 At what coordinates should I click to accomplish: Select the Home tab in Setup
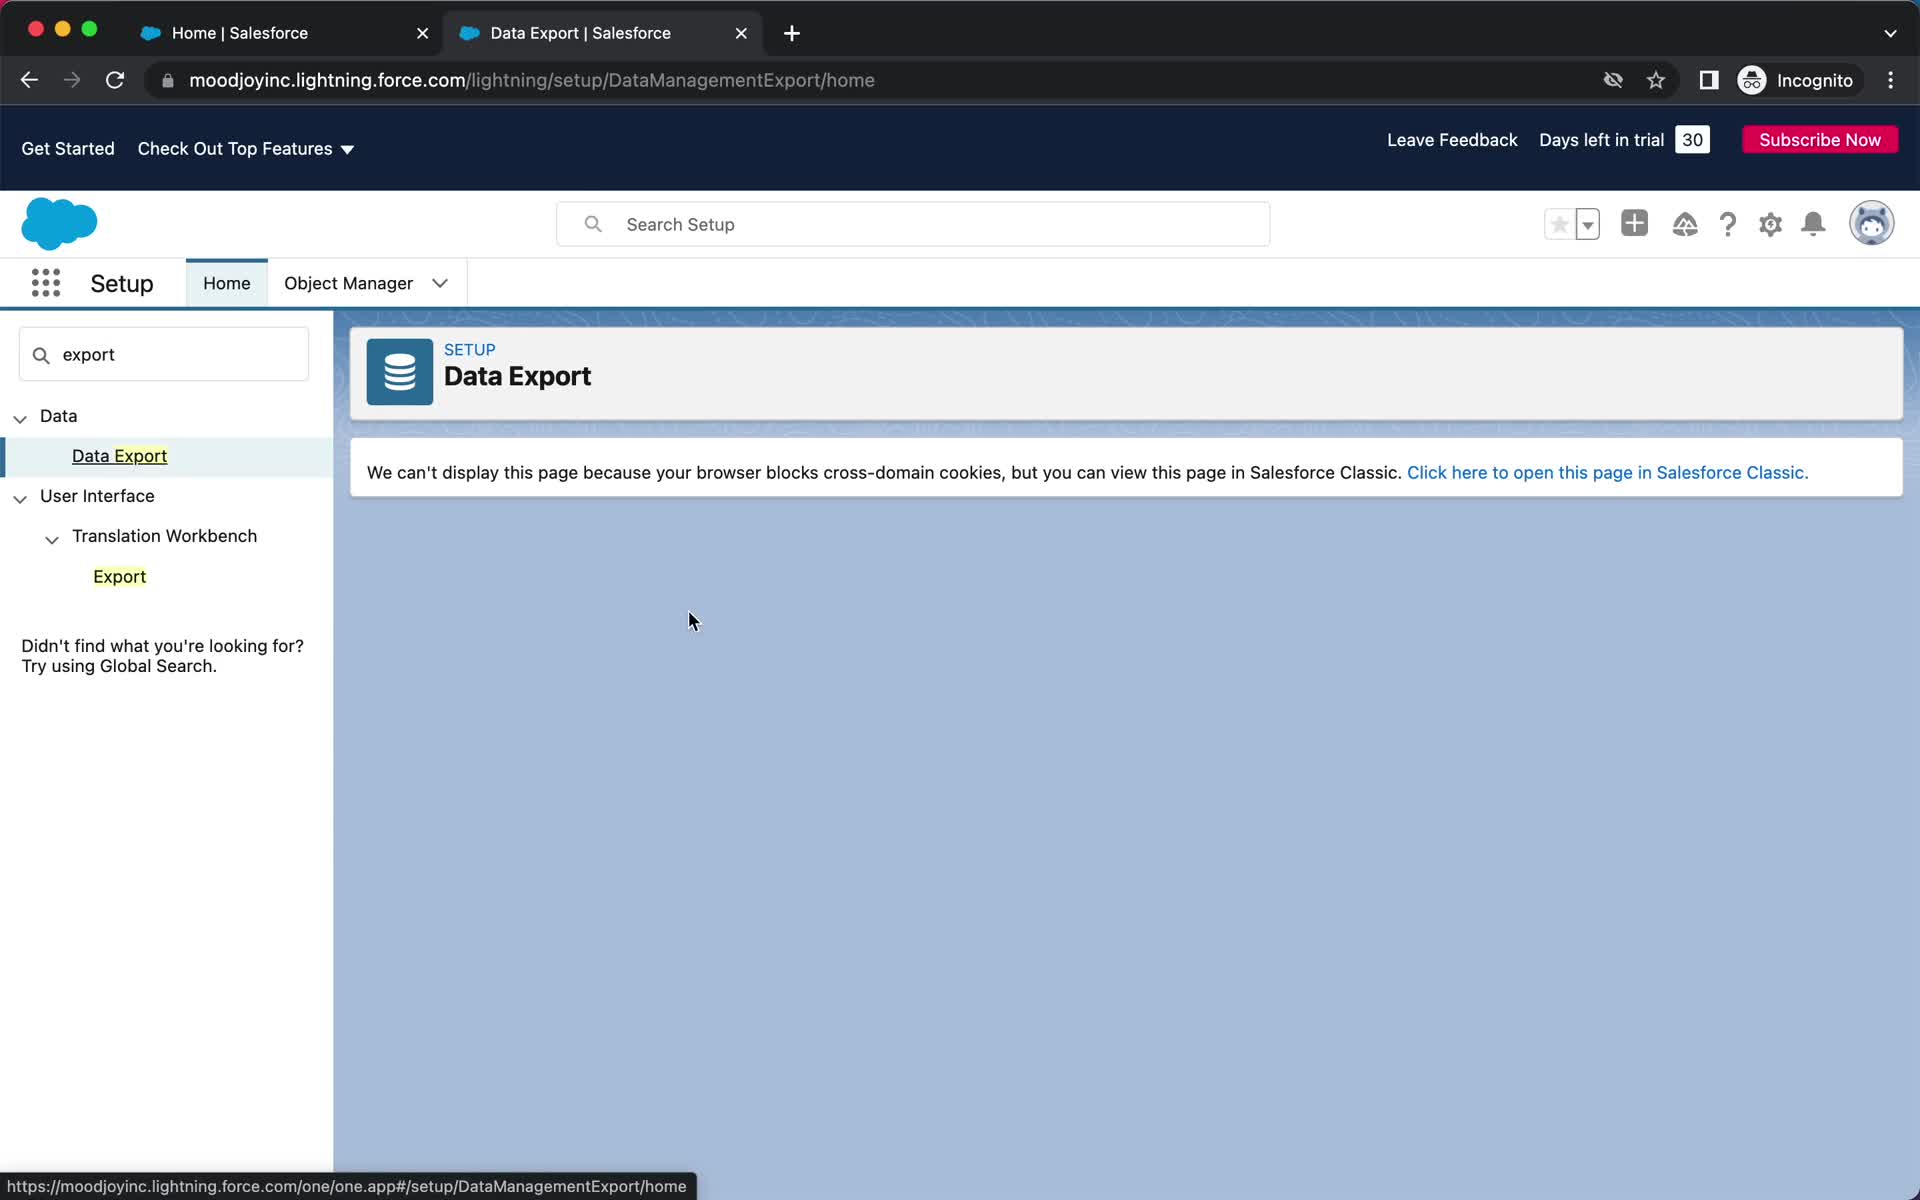[x=225, y=283]
